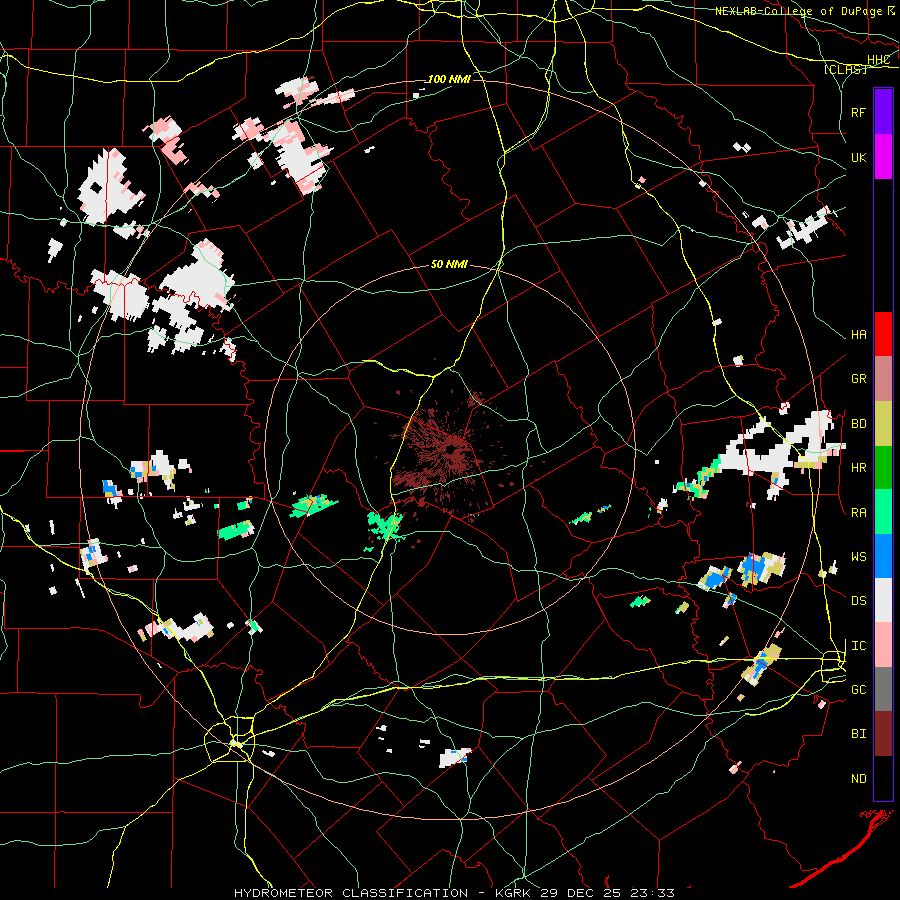Click the "HR" legend label
The height and width of the screenshot is (900, 900).
tap(858, 468)
